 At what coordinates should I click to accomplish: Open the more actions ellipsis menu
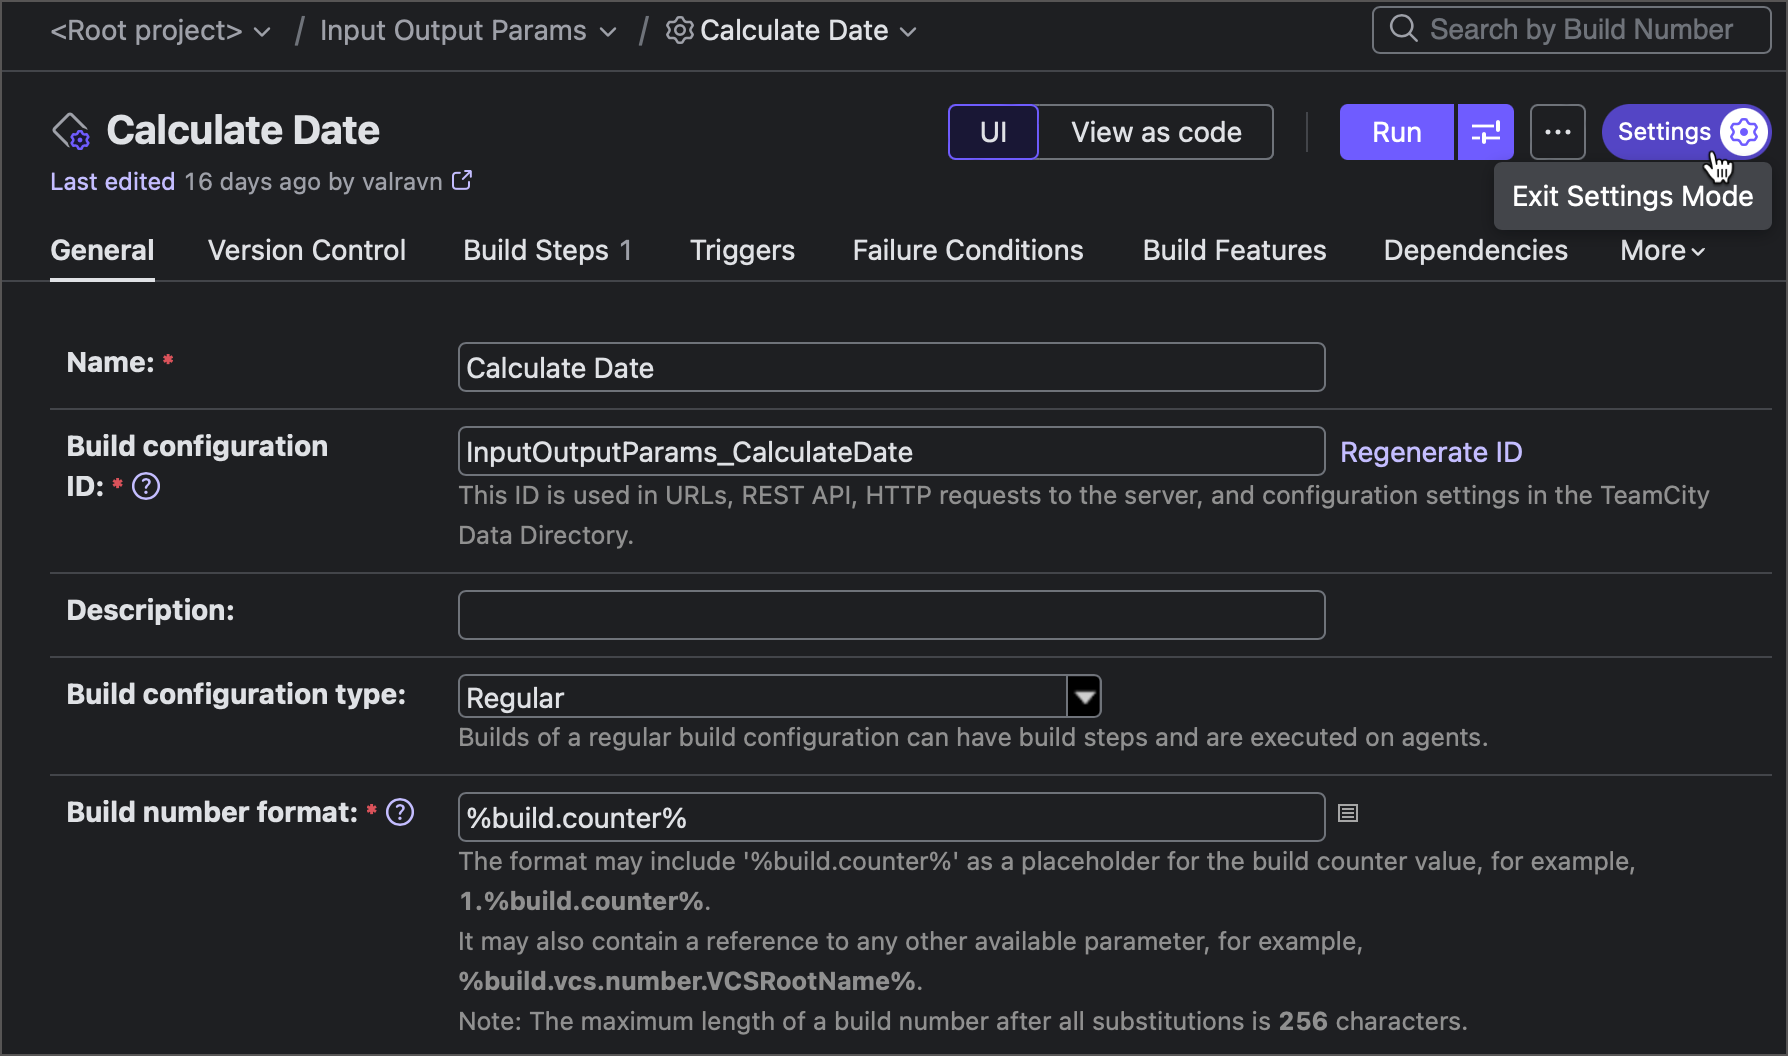coord(1557,131)
